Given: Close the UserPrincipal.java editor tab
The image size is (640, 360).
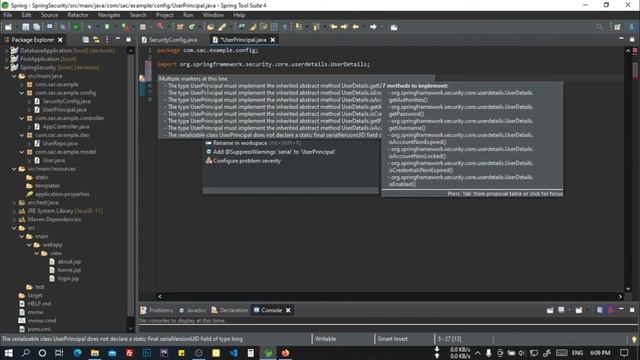Looking at the screenshot, I should (273, 40).
